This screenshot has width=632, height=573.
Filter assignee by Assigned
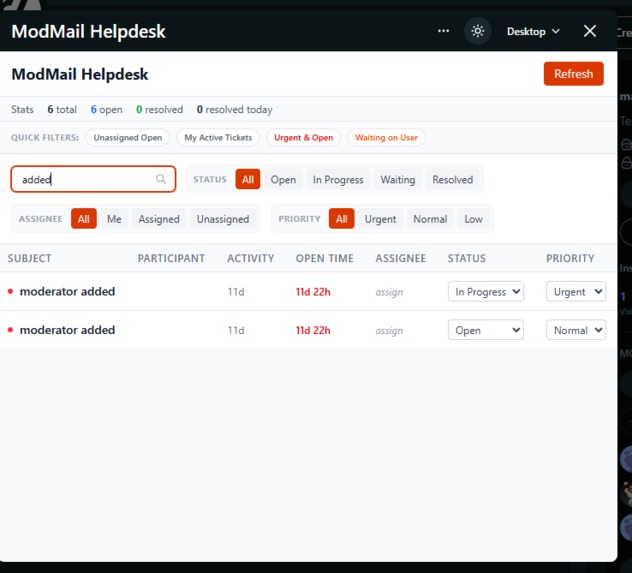pos(159,219)
